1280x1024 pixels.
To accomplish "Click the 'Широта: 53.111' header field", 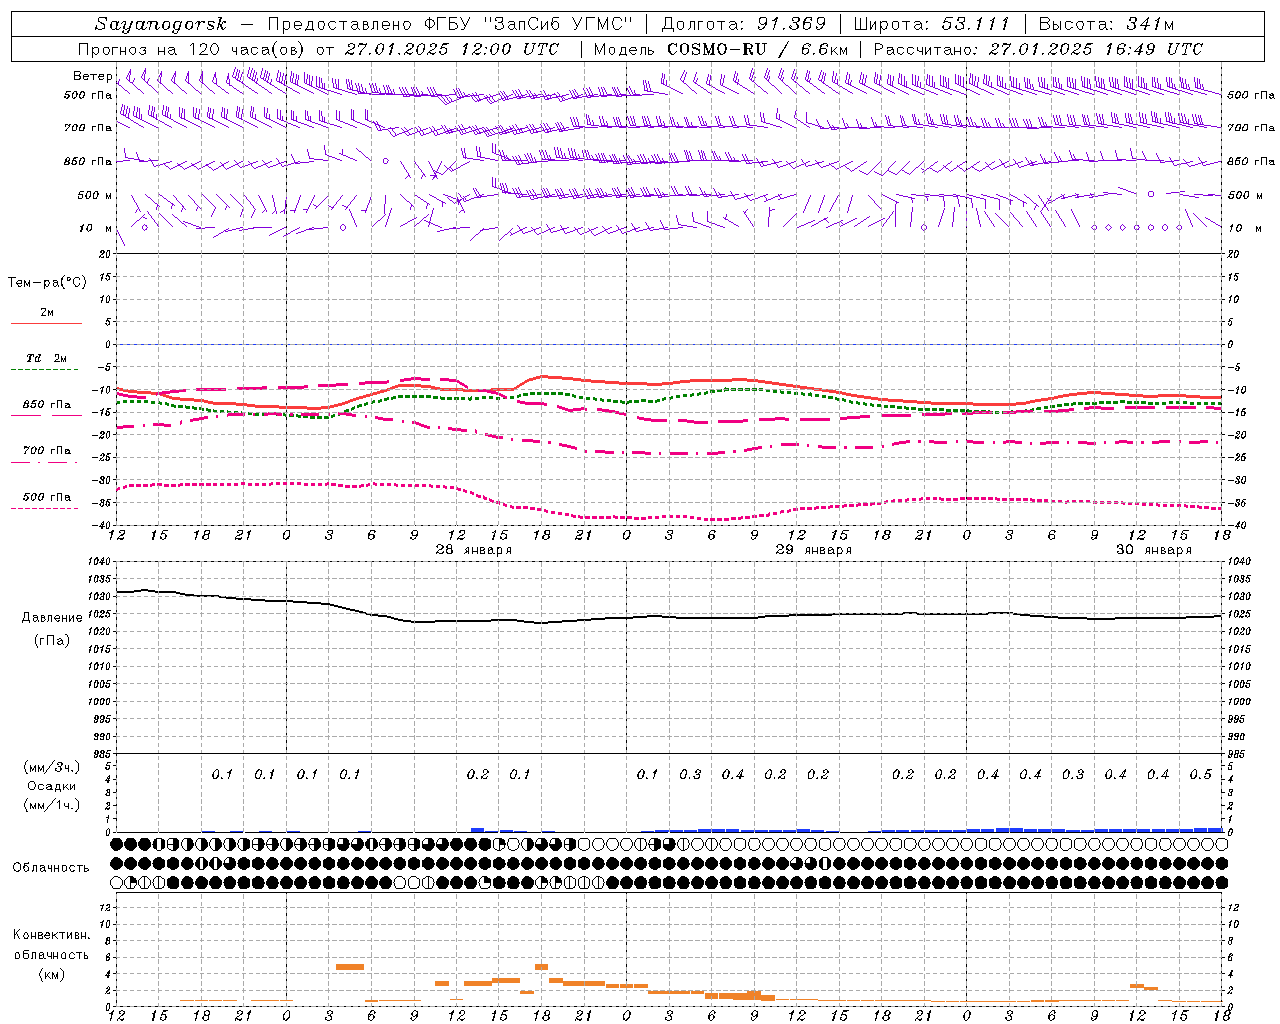I will [932, 24].
